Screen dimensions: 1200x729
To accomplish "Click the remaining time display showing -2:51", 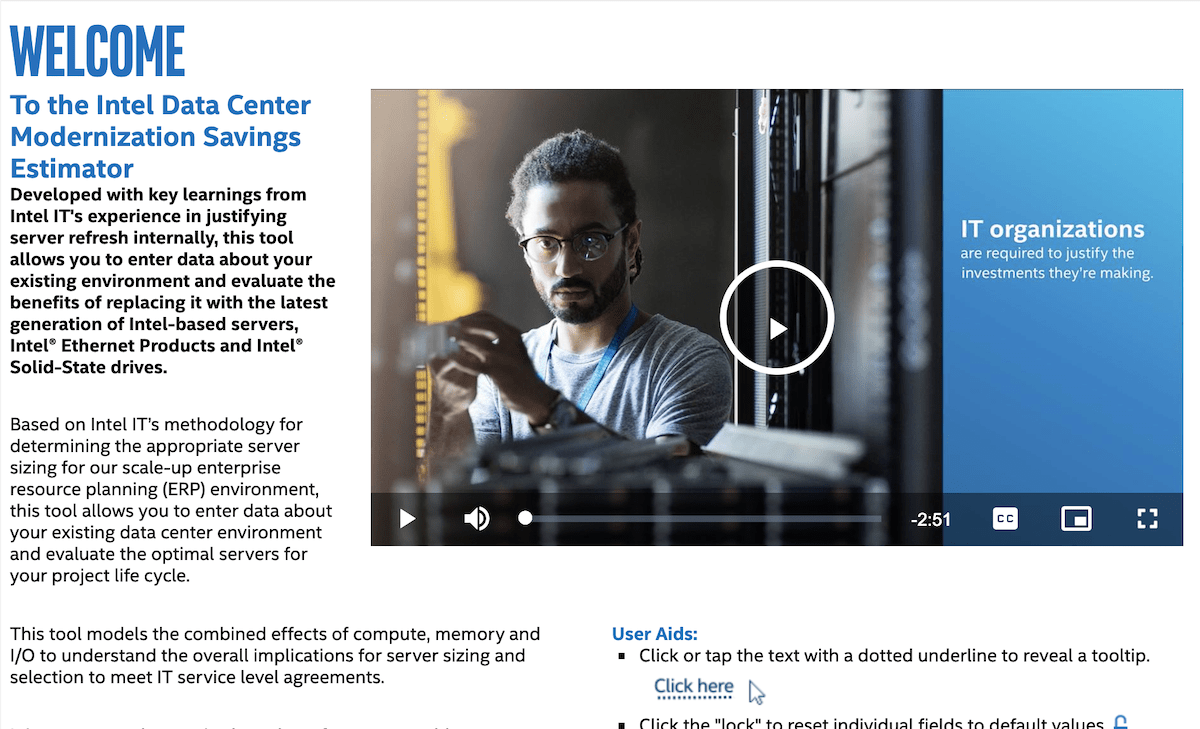I will click(x=930, y=518).
